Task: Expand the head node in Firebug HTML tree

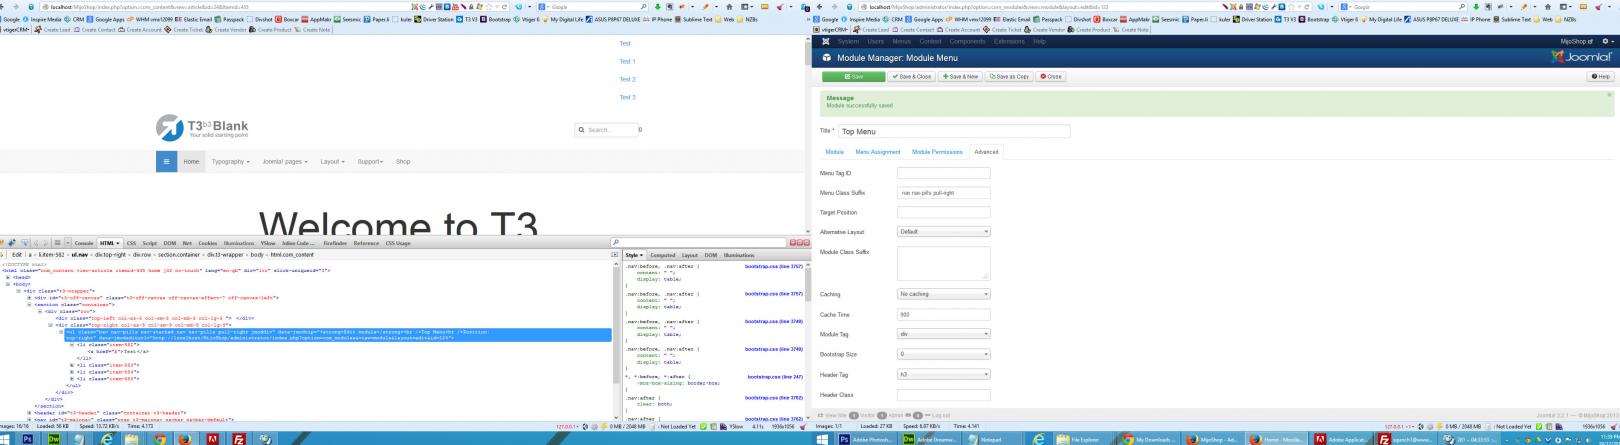Action: coord(9,277)
